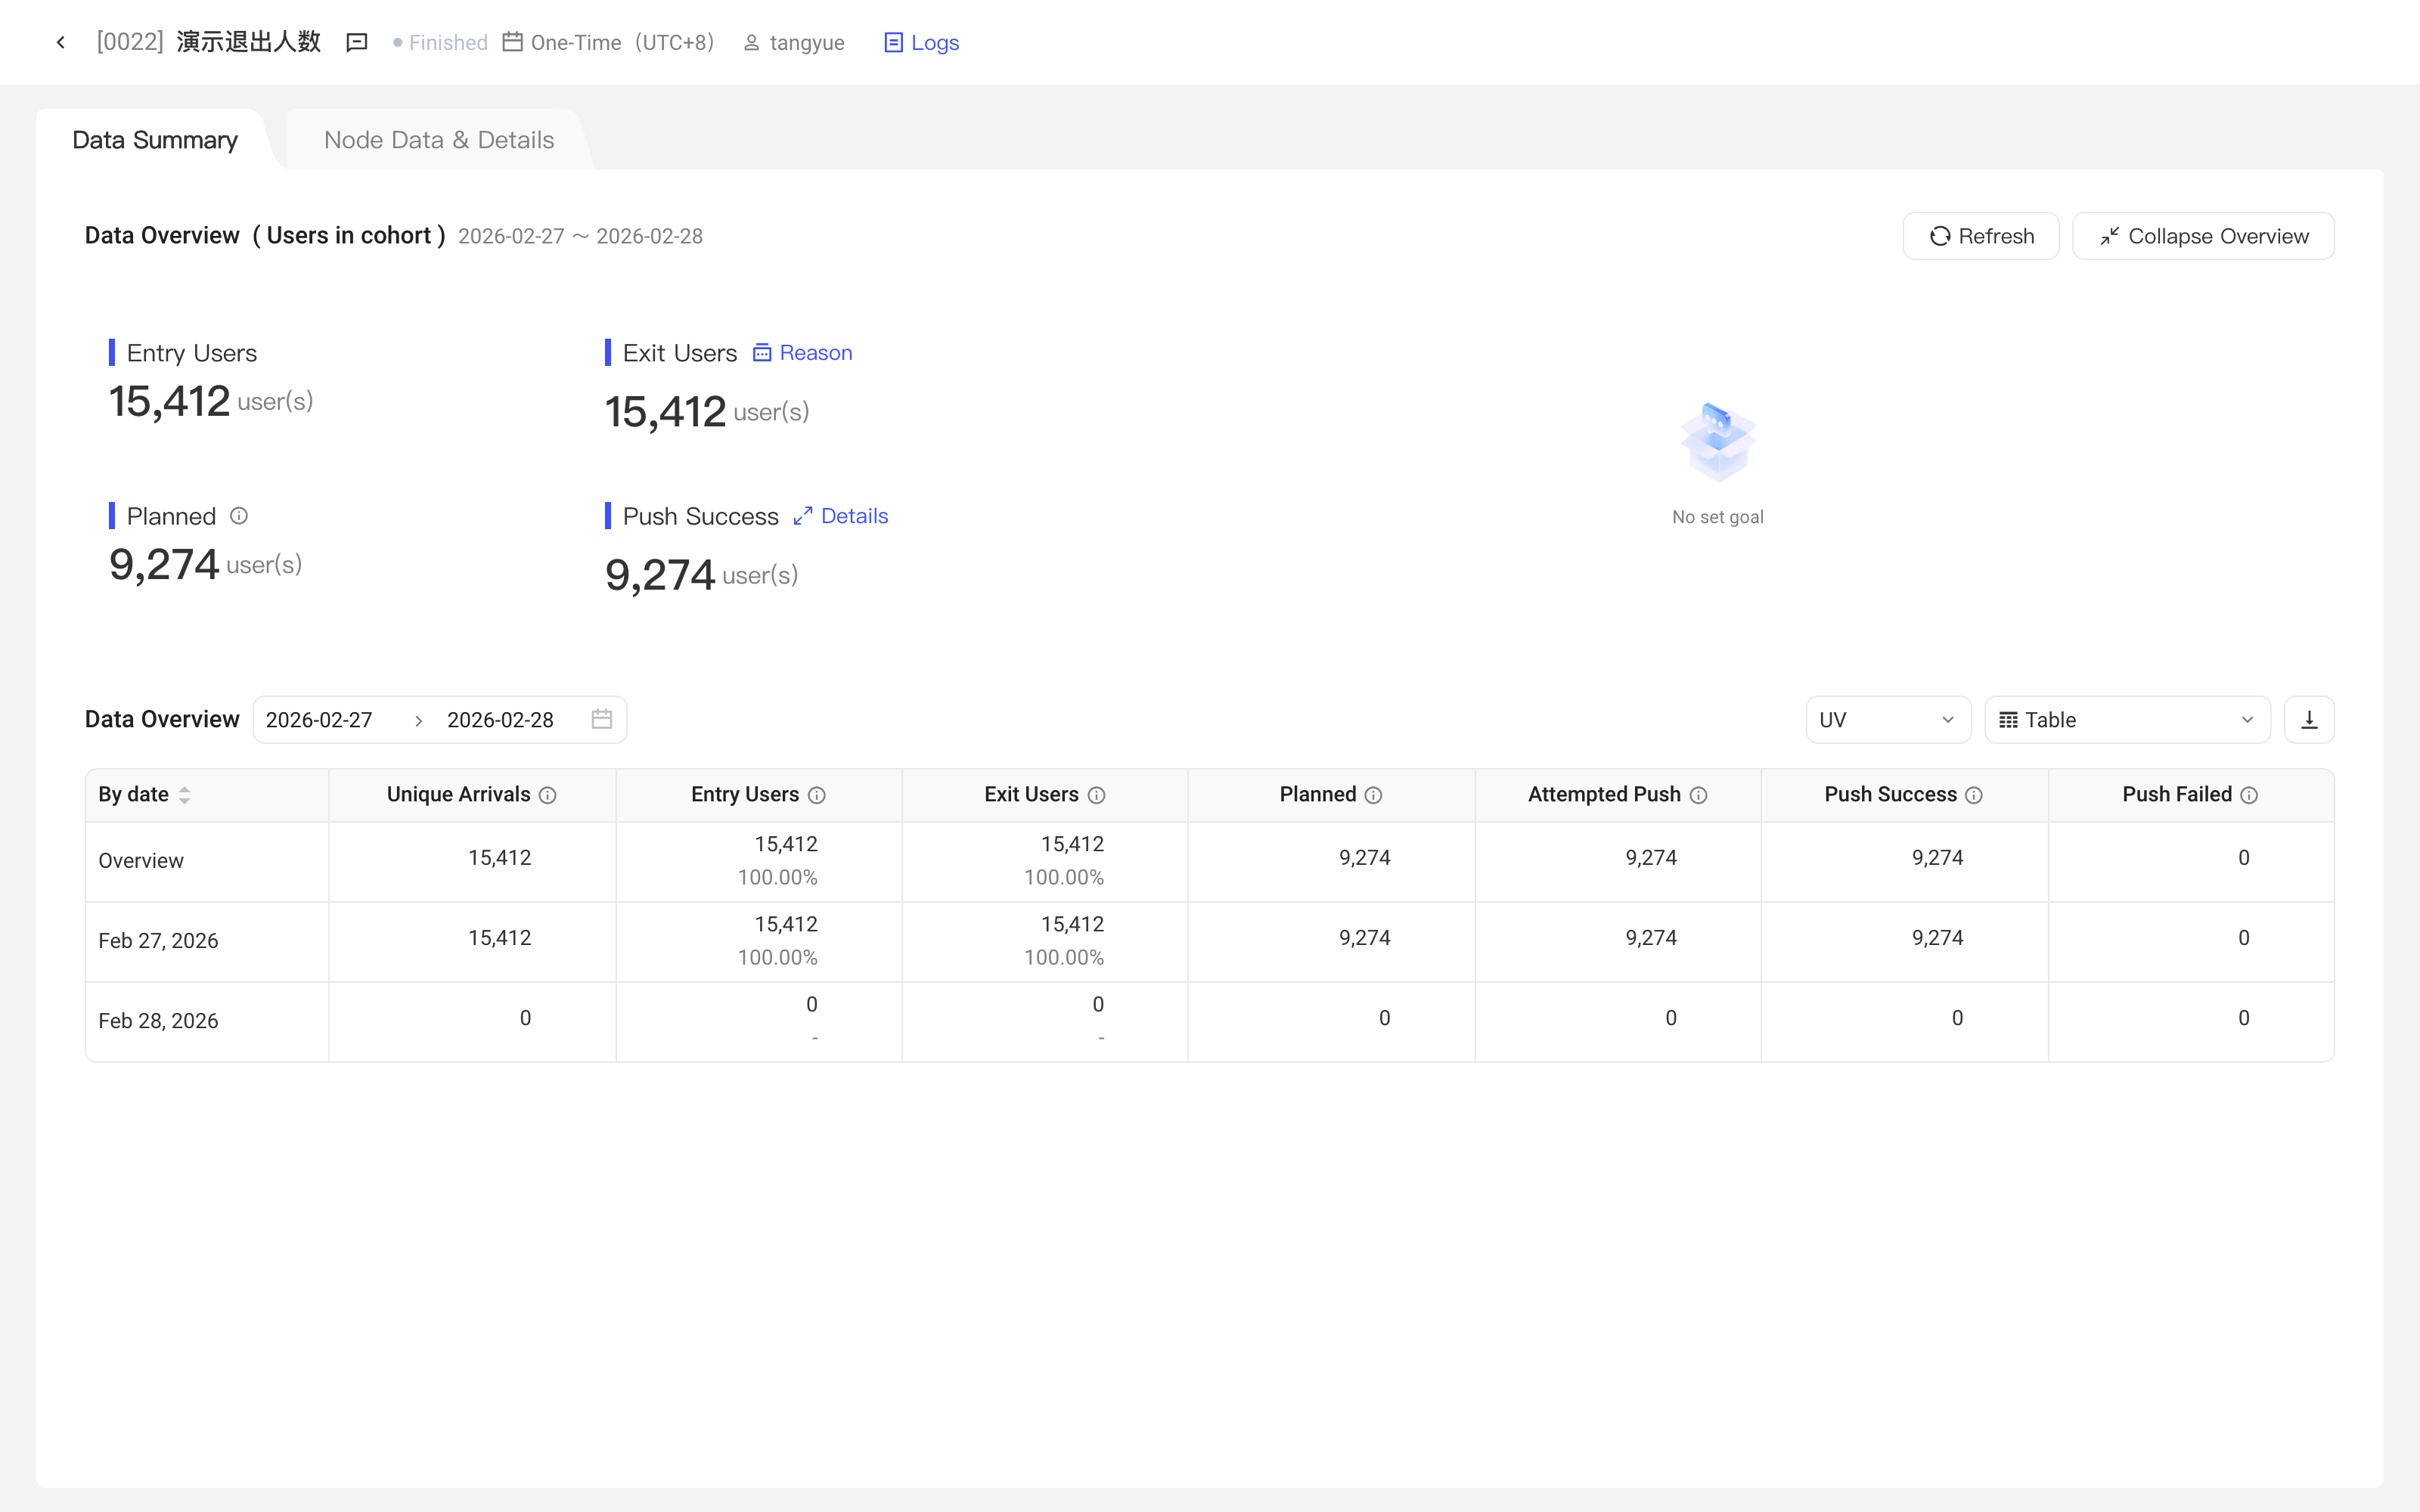This screenshot has height=1512, width=2420.
Task: Click the Feb 27, 2026 row label
Action: click(158, 941)
